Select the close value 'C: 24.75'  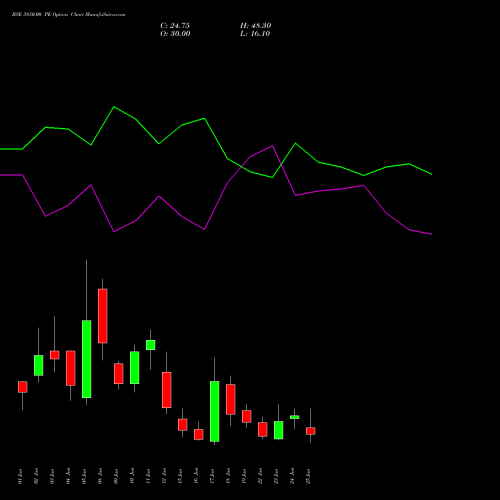tap(175, 26)
